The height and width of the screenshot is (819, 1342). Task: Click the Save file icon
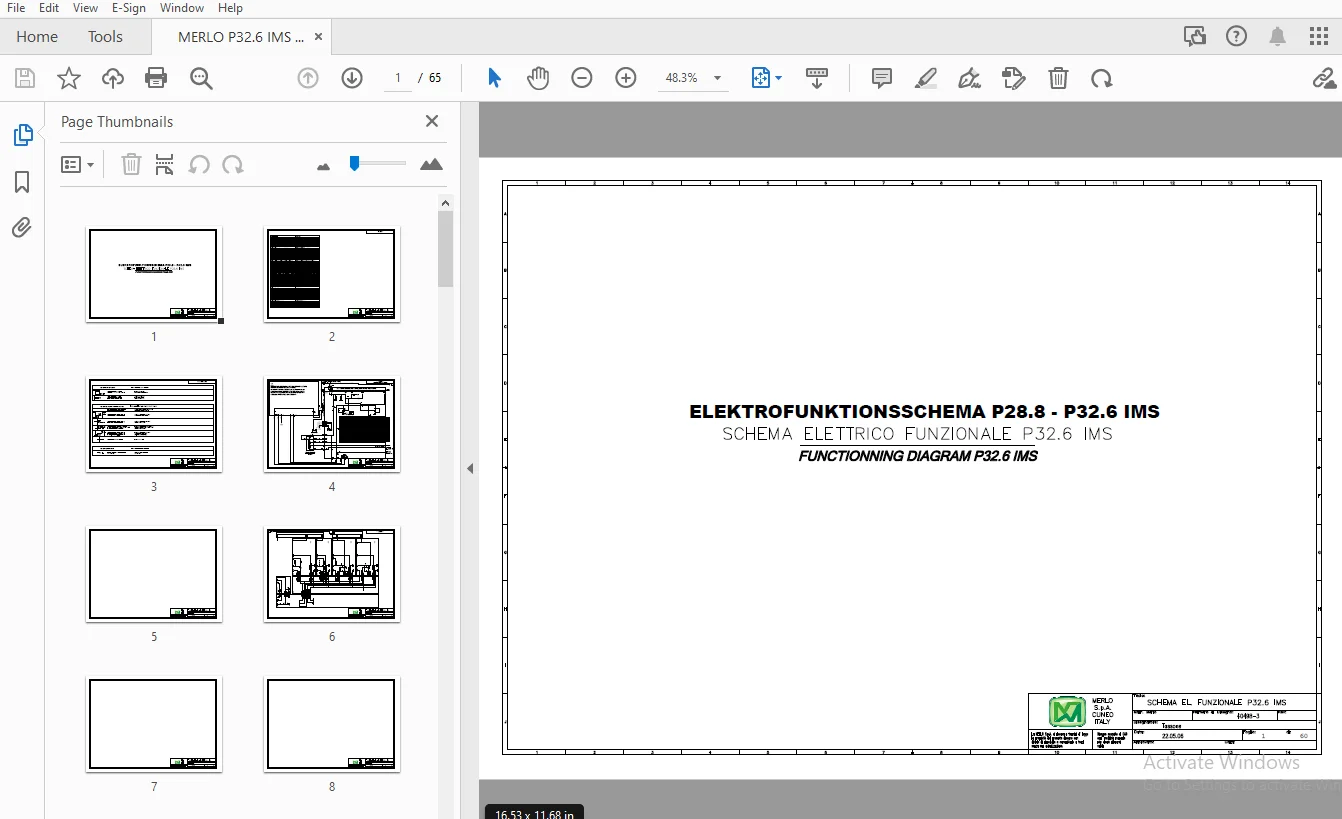(x=25, y=78)
